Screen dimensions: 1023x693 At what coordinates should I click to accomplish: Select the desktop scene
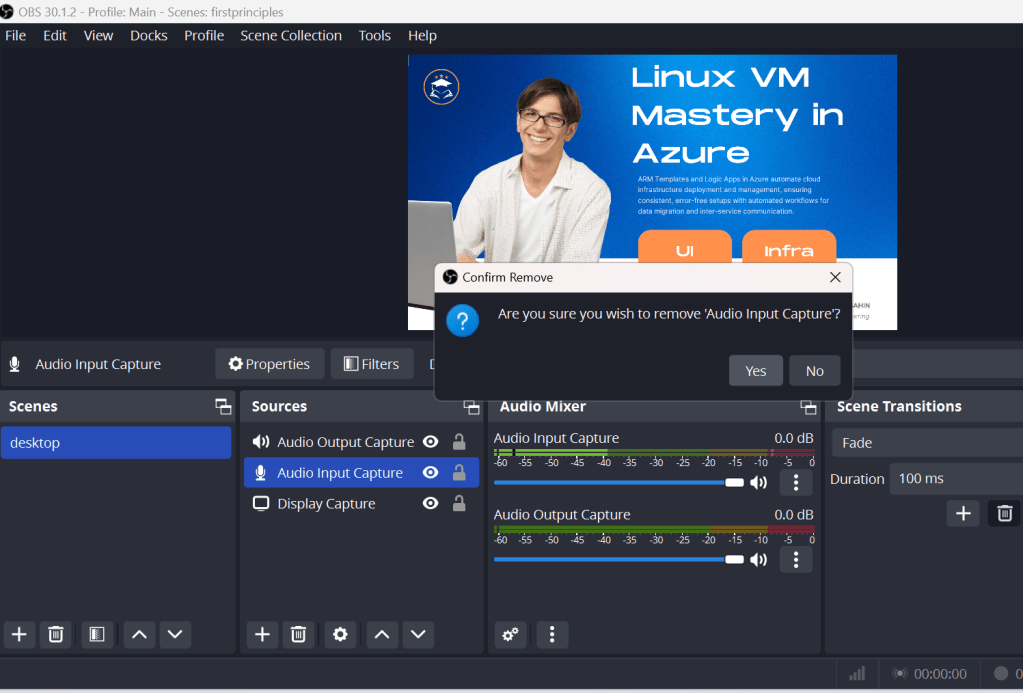116,442
